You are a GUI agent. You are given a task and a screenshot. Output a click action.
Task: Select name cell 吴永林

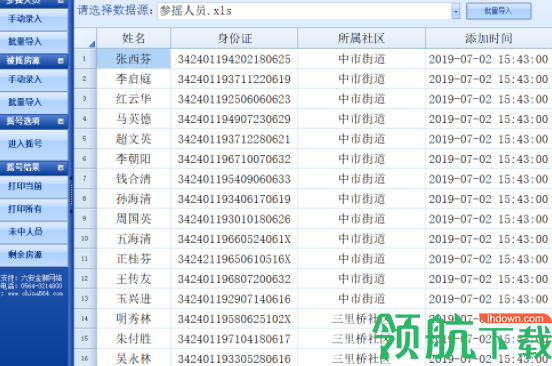pos(134,359)
